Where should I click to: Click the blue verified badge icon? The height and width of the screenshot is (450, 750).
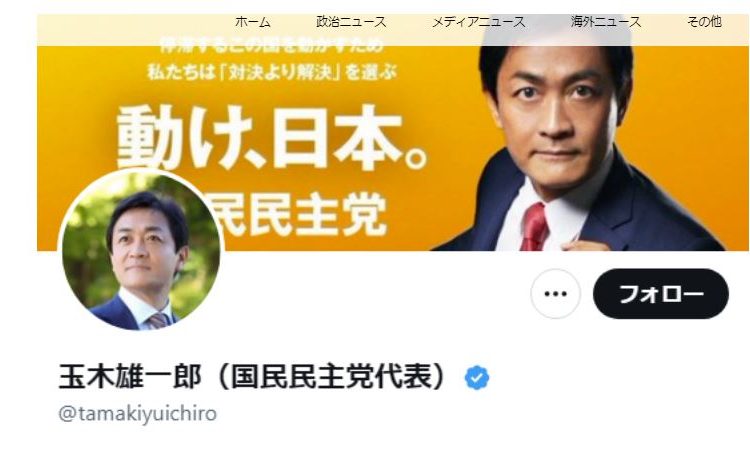(x=477, y=378)
